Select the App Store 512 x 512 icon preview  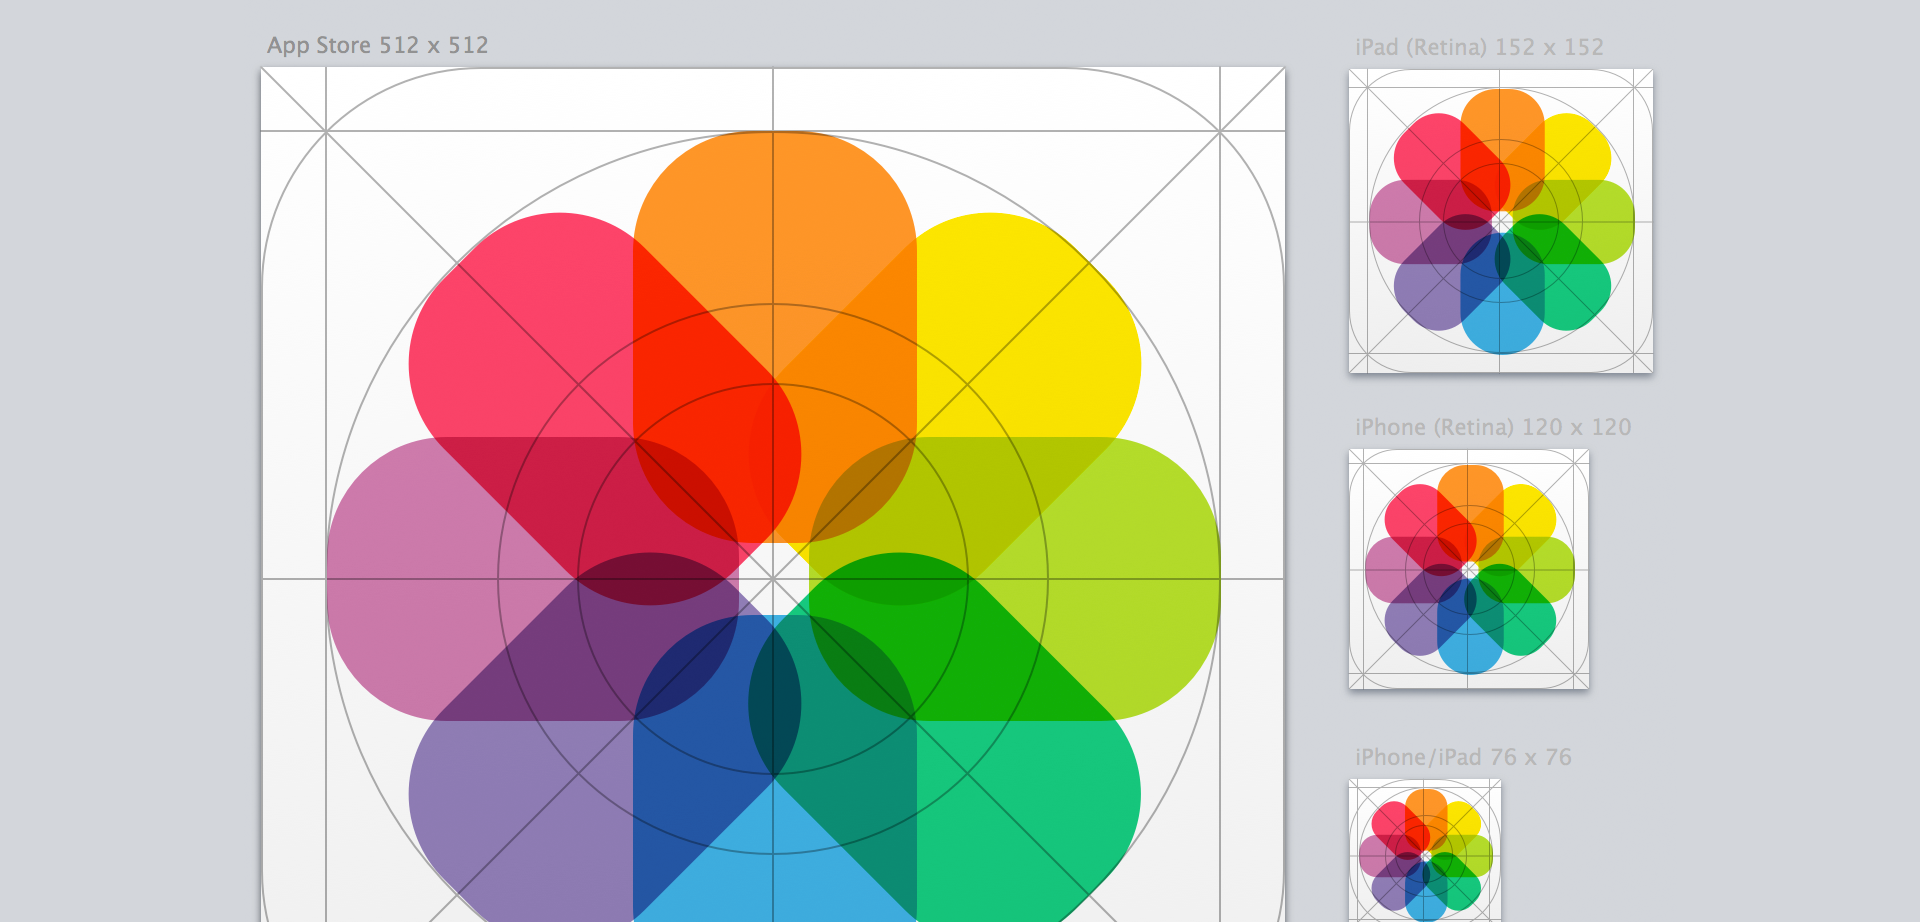click(x=773, y=495)
